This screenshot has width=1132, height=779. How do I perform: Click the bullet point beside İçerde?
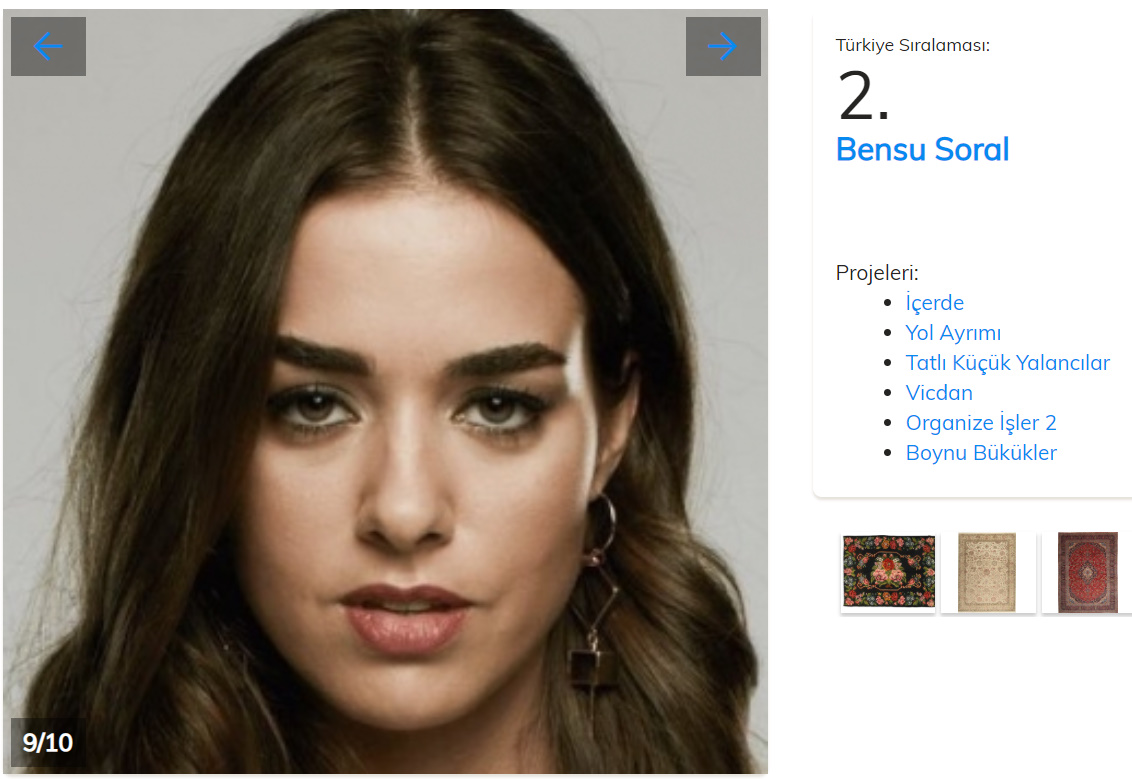[x=888, y=303]
